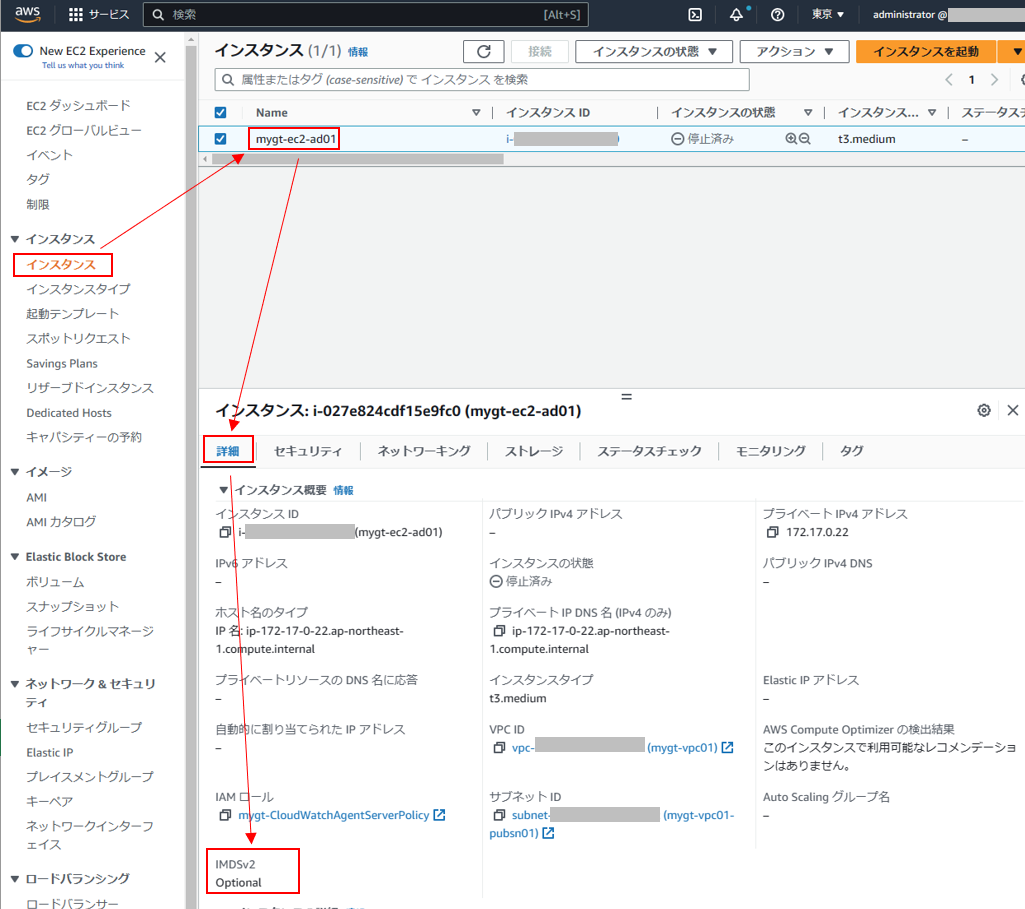The width and height of the screenshot is (1025, 909).
Task: Click the sidebar vertical scrollbar
Action: tap(191, 457)
